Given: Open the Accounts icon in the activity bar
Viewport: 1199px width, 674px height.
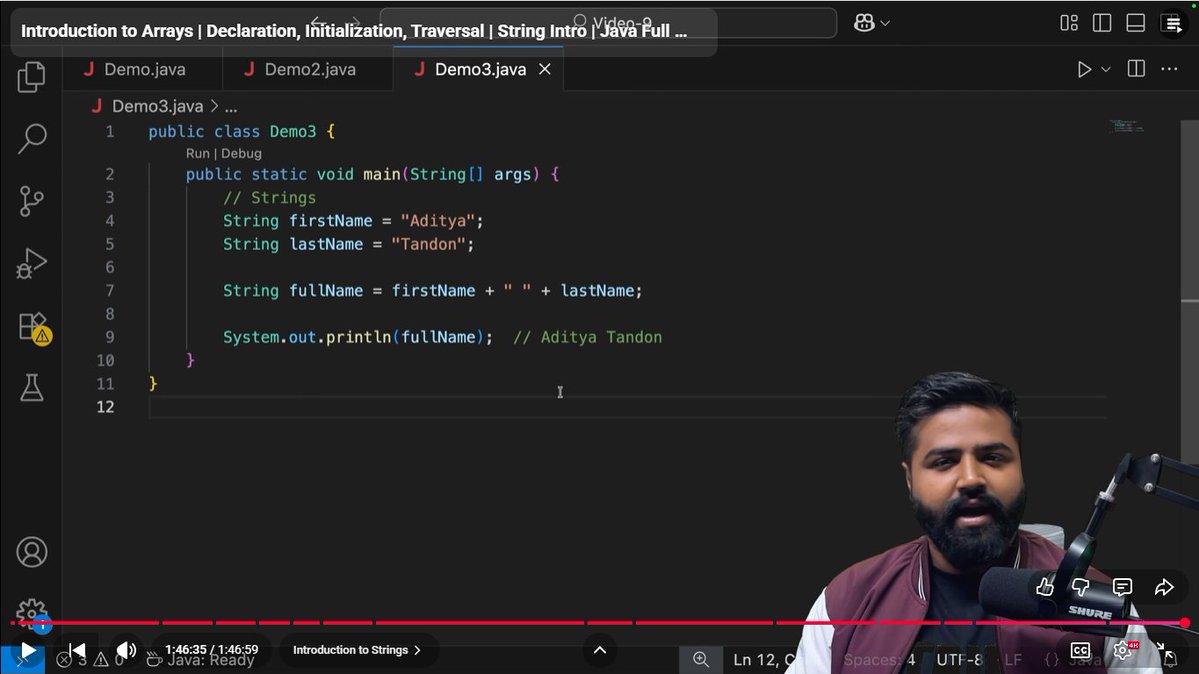Looking at the screenshot, I should pos(31,552).
